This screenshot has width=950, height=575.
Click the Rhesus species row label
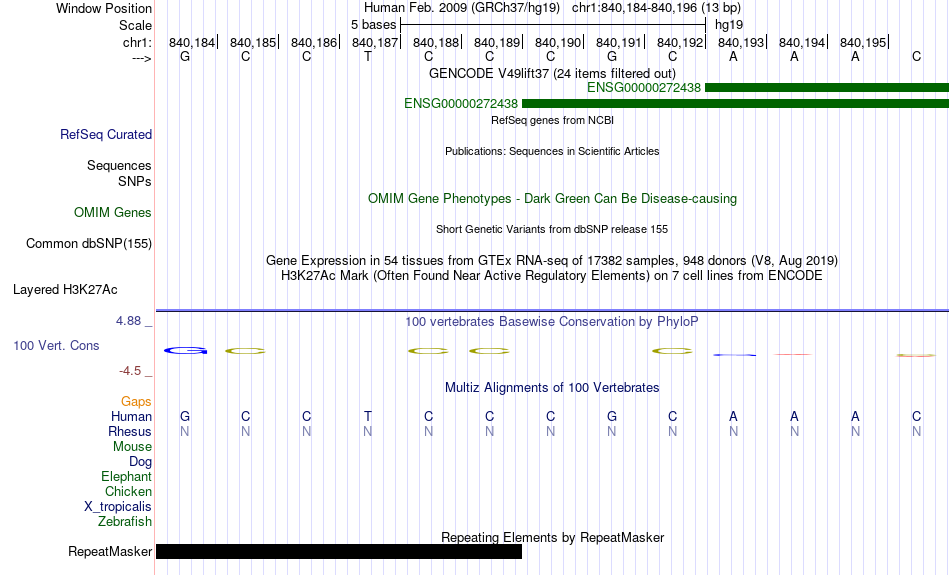click(130, 431)
